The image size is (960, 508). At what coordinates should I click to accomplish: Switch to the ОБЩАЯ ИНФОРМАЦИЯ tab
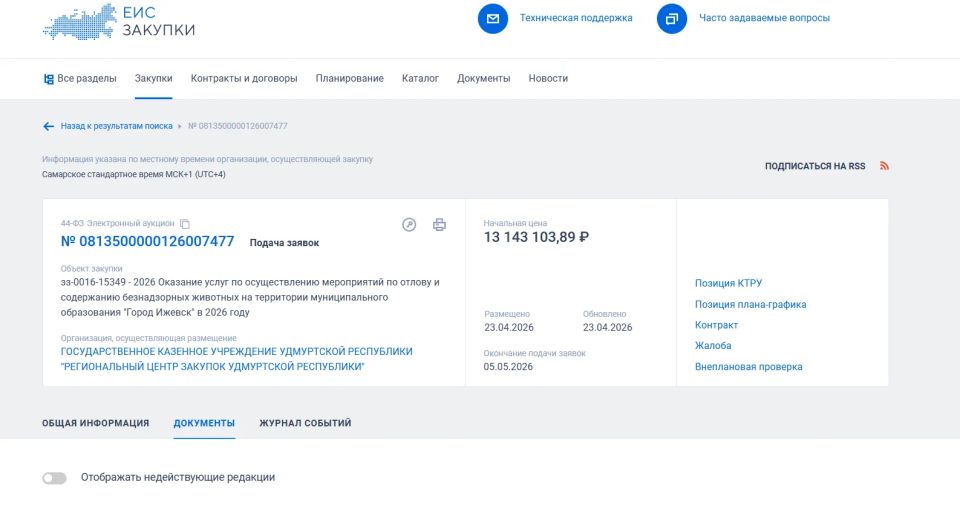pyautogui.click(x=96, y=423)
